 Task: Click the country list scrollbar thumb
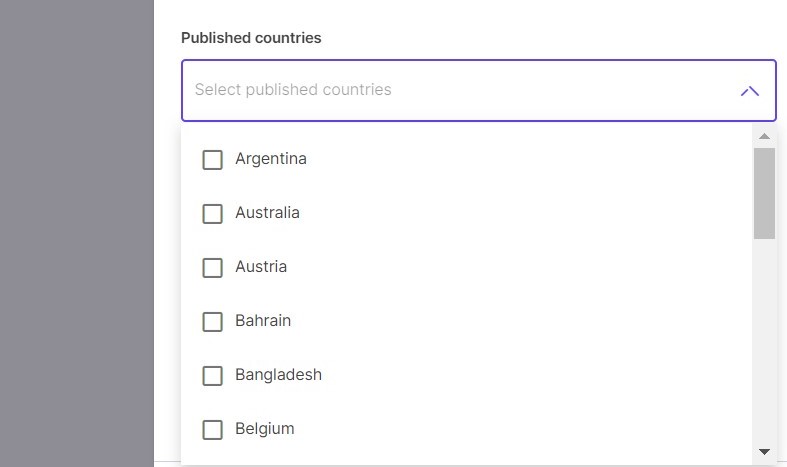click(764, 193)
